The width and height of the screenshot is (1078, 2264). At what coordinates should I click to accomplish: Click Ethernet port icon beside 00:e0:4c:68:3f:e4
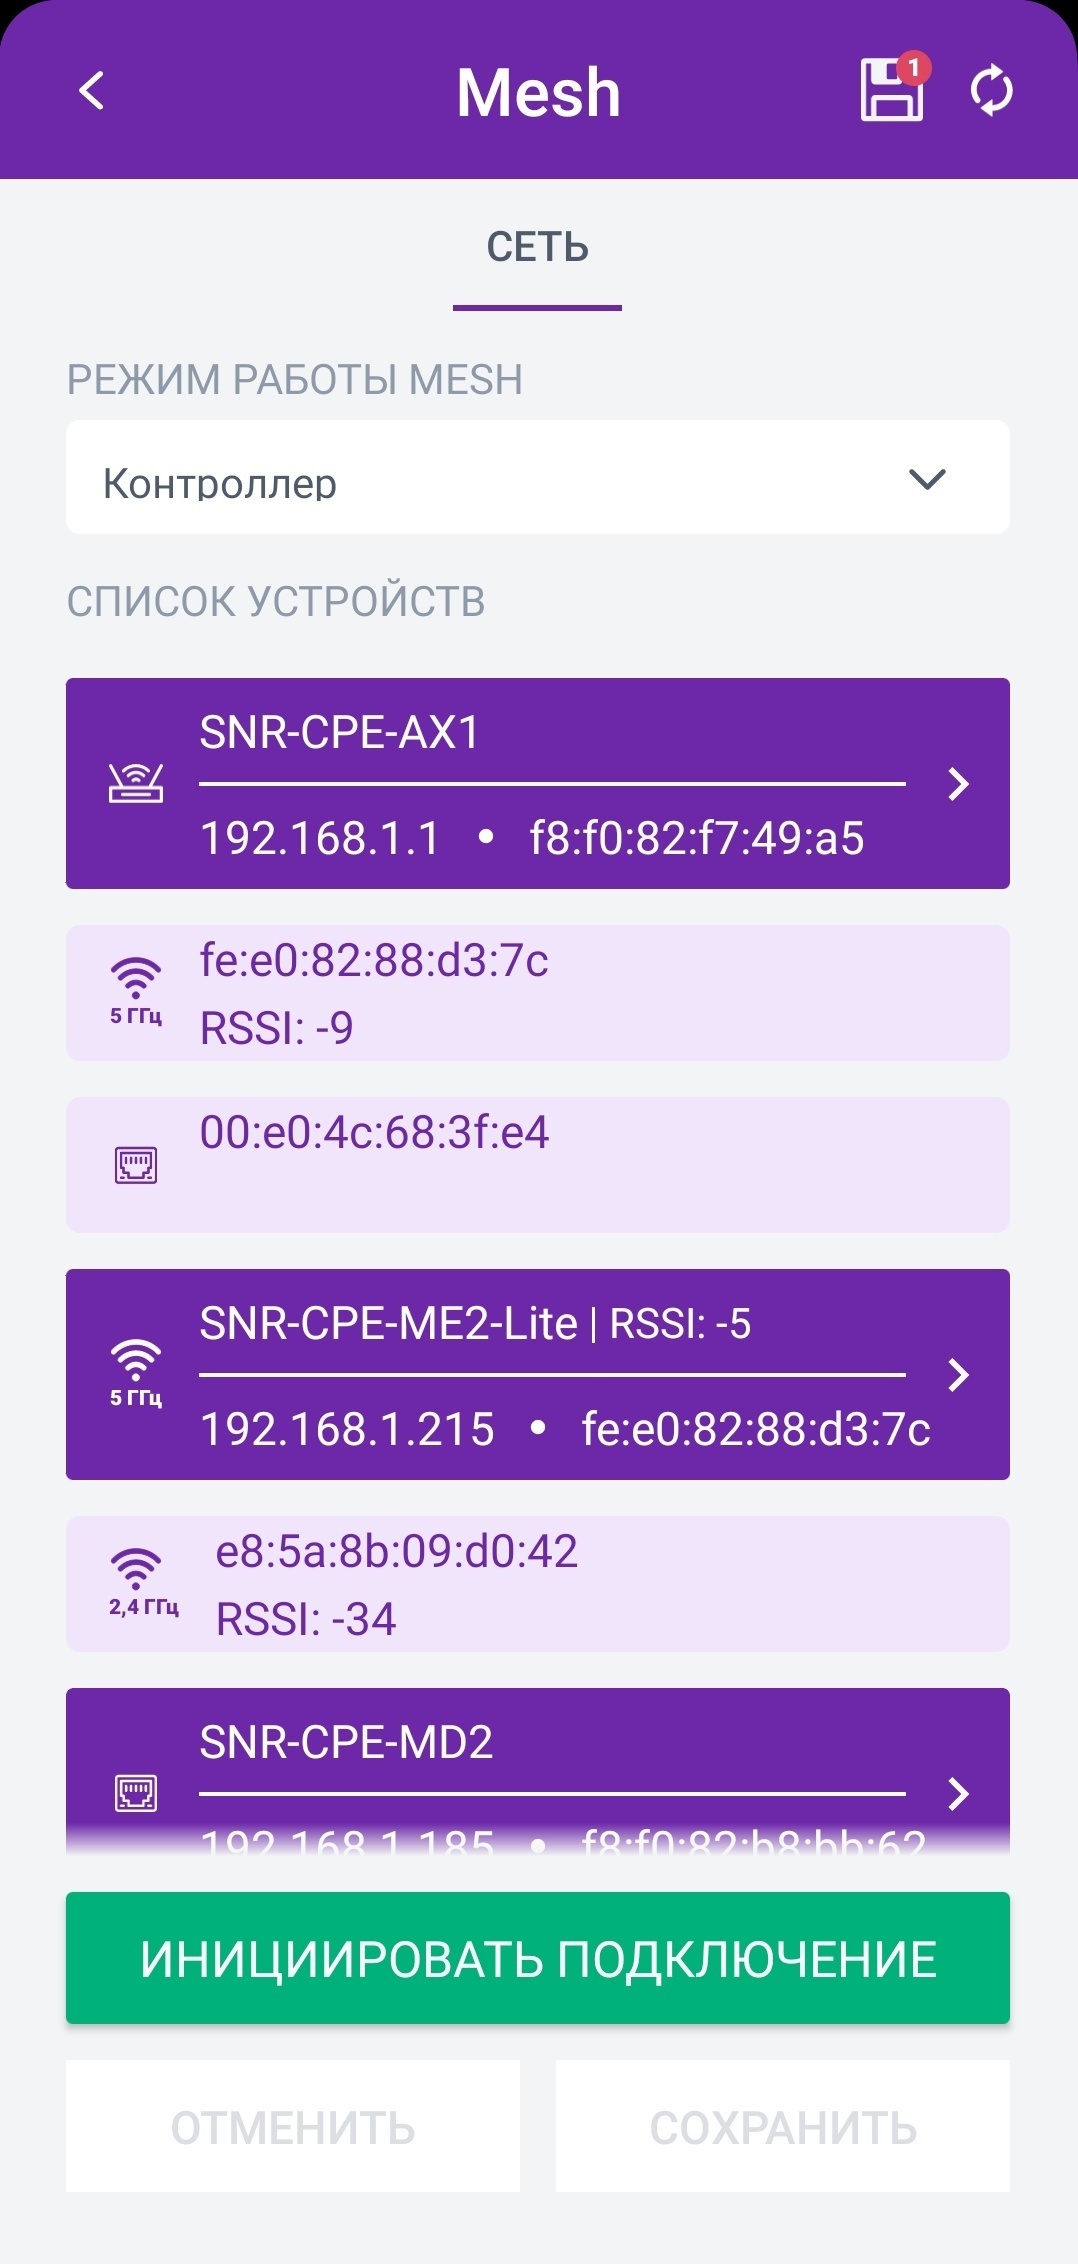(x=136, y=1165)
